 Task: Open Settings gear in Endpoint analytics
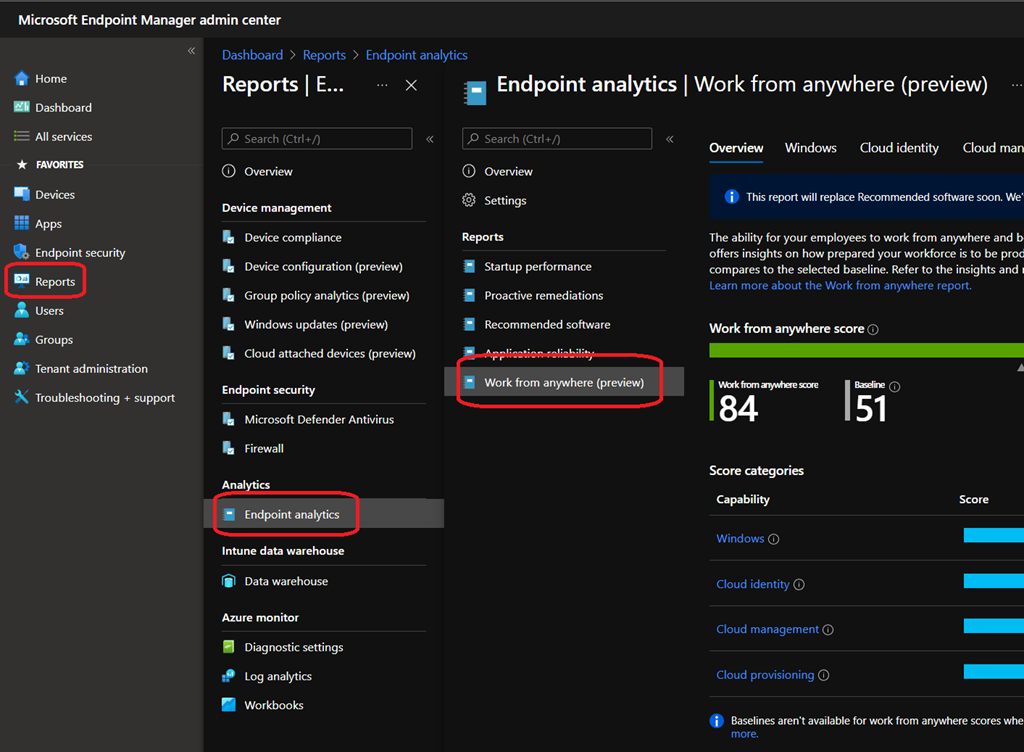pyautogui.click(x=469, y=201)
